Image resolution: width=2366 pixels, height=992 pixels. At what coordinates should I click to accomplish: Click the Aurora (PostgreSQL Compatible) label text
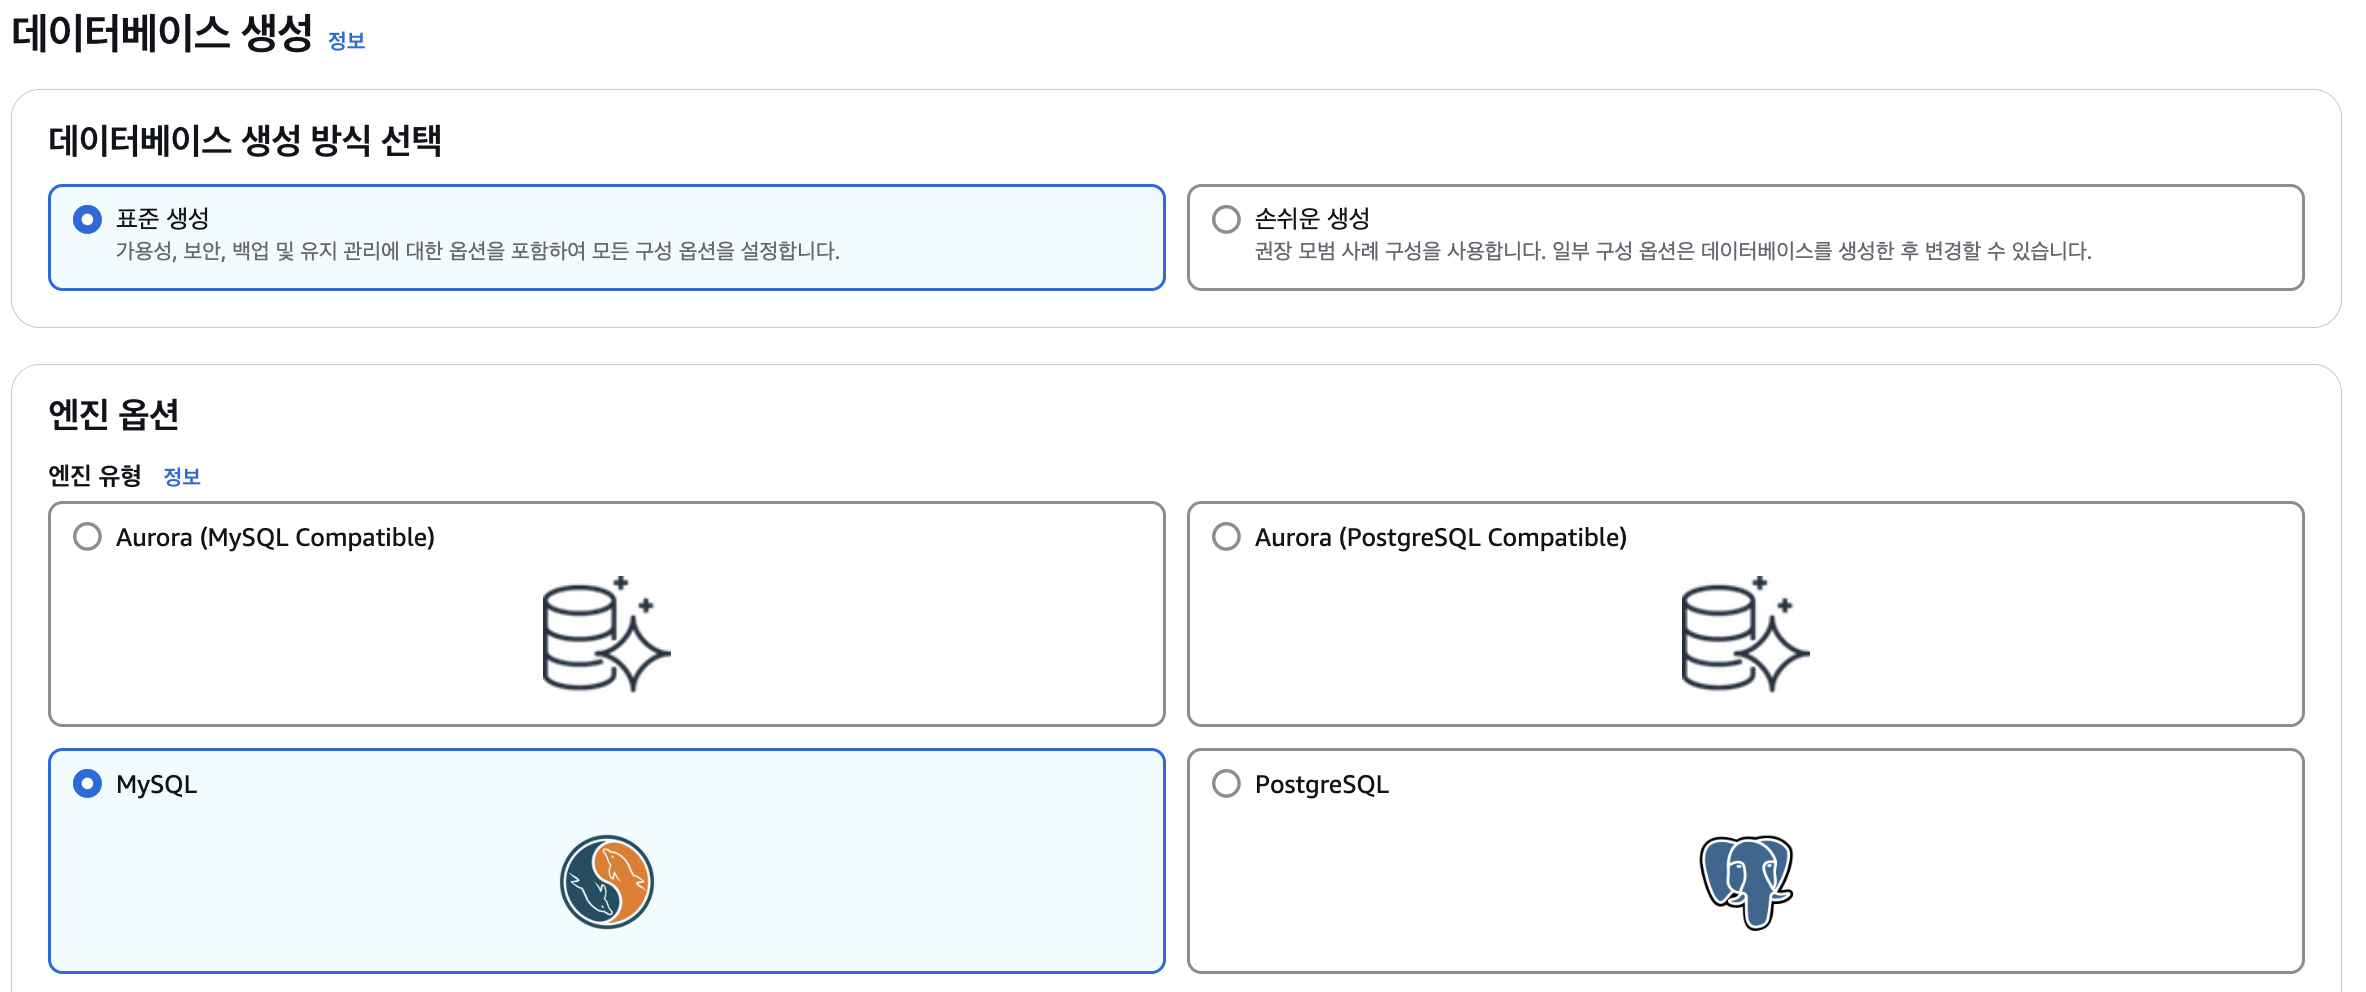1441,537
